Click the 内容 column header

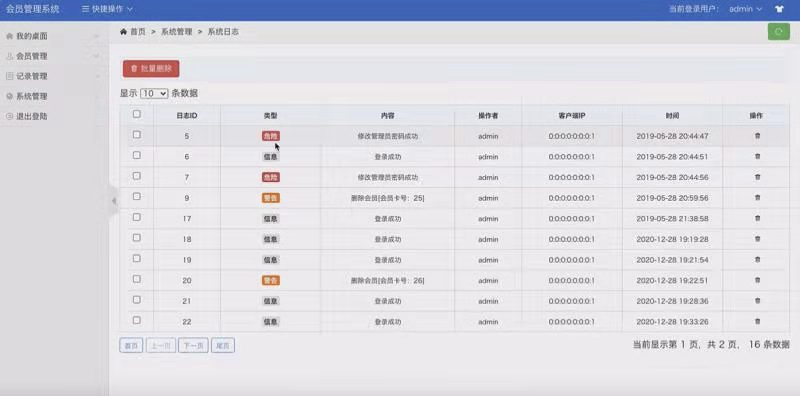(x=388, y=116)
